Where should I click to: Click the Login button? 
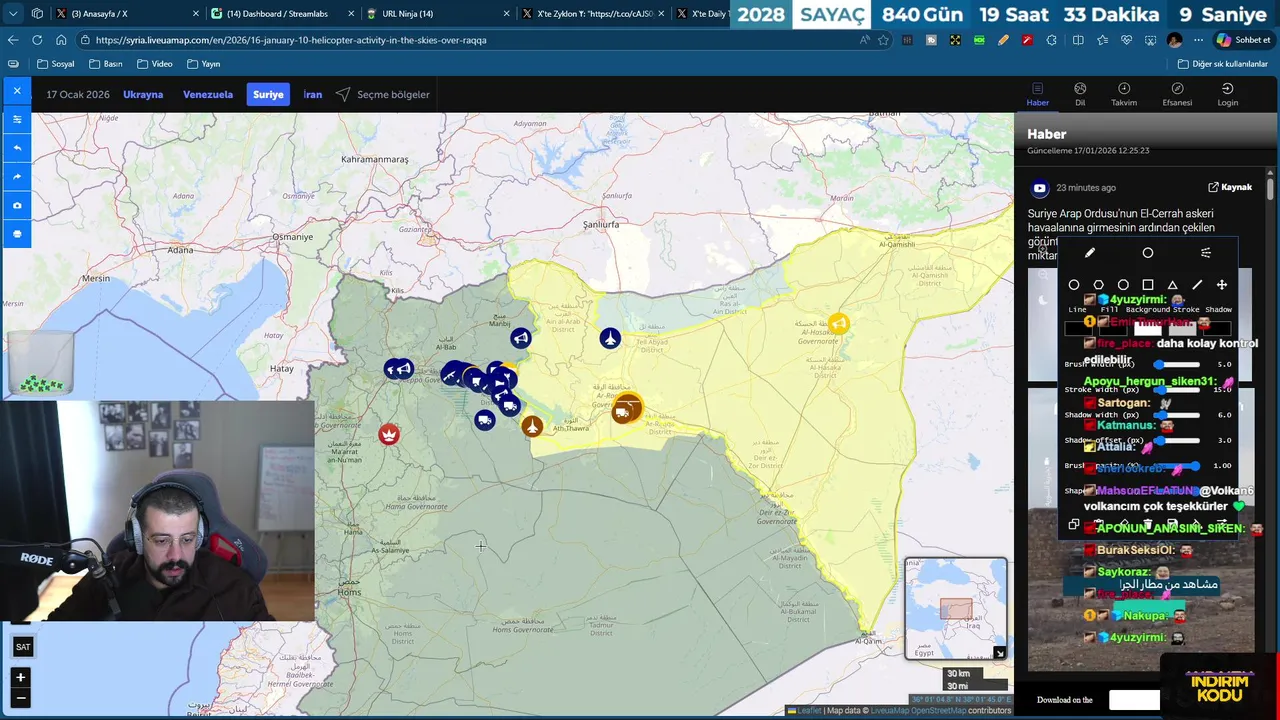pyautogui.click(x=1227, y=94)
